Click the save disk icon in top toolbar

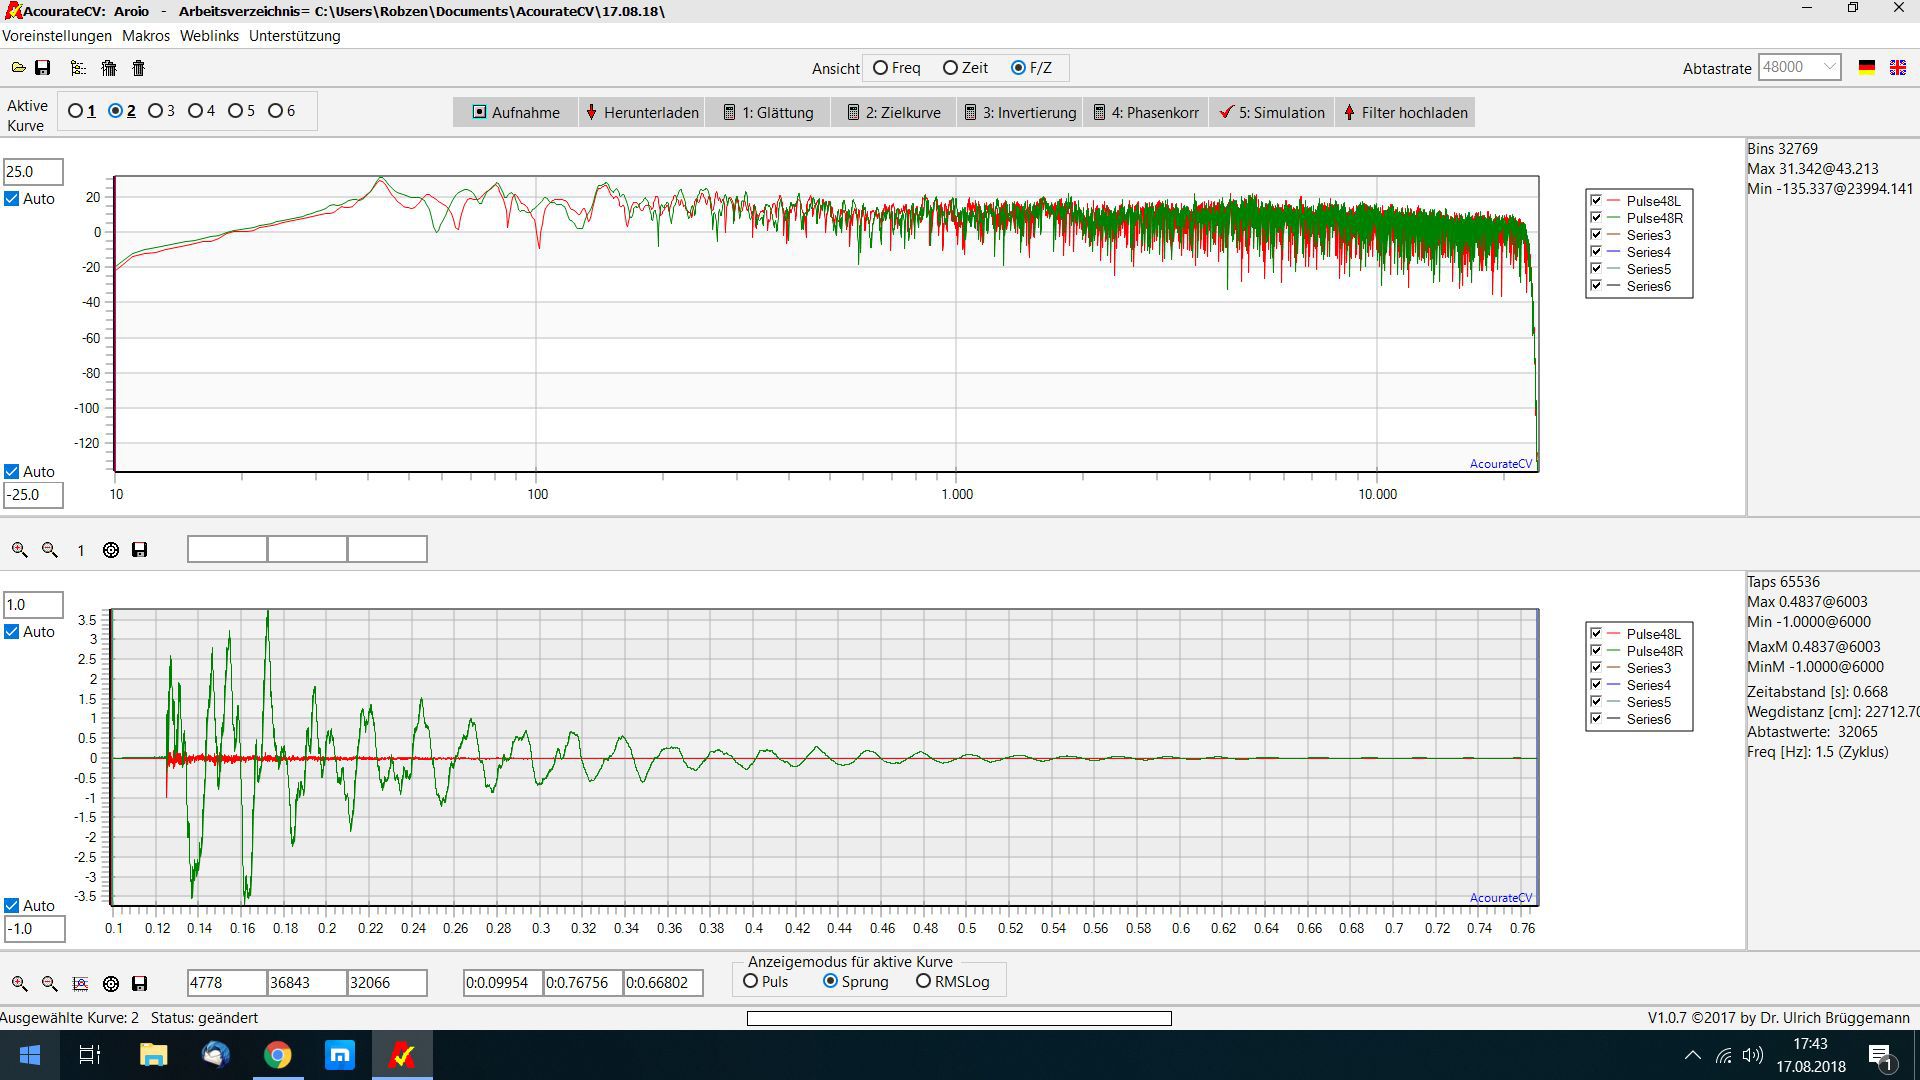(x=42, y=68)
